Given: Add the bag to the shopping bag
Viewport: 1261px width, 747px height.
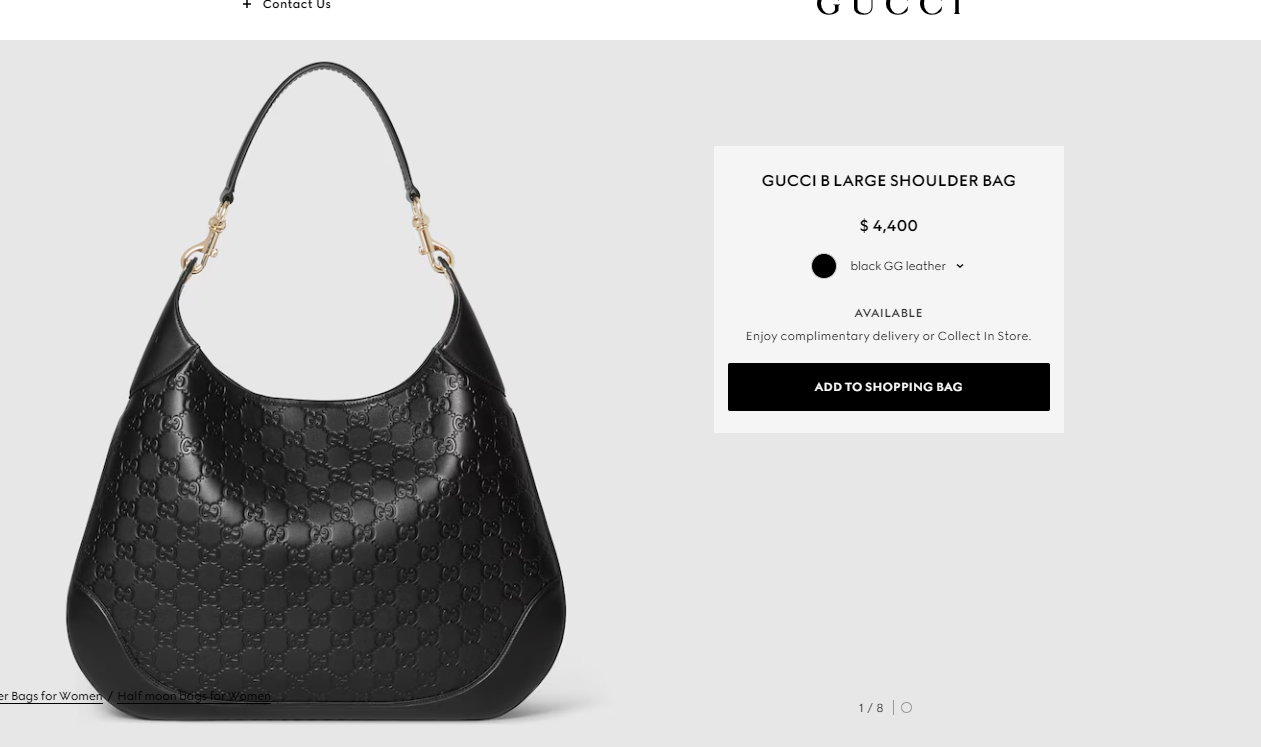Looking at the screenshot, I should click(889, 387).
